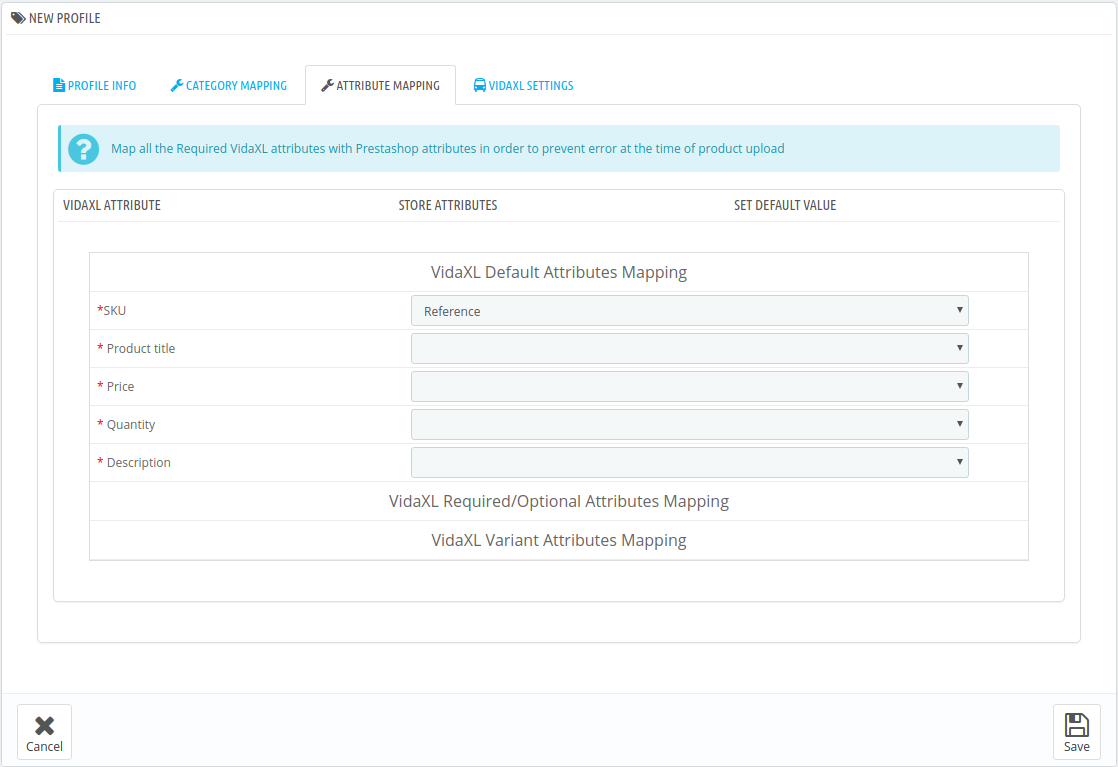Select the Attribute Mapping tab

coord(381,86)
